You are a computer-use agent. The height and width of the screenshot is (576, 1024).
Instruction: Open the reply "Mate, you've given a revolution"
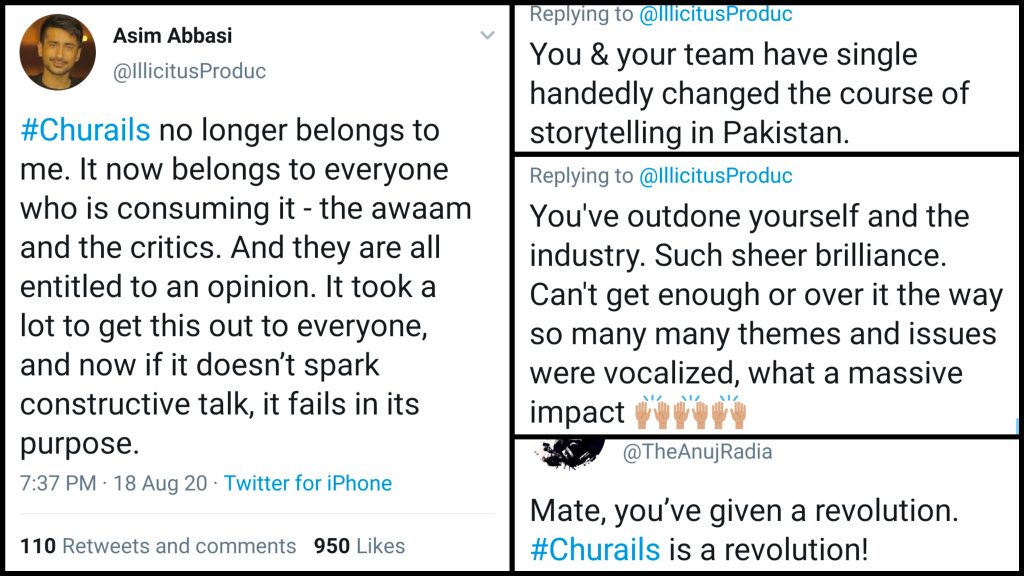(x=744, y=512)
